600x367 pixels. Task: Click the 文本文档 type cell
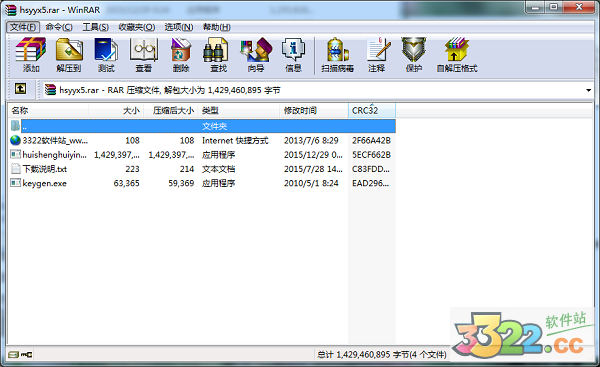(218, 169)
